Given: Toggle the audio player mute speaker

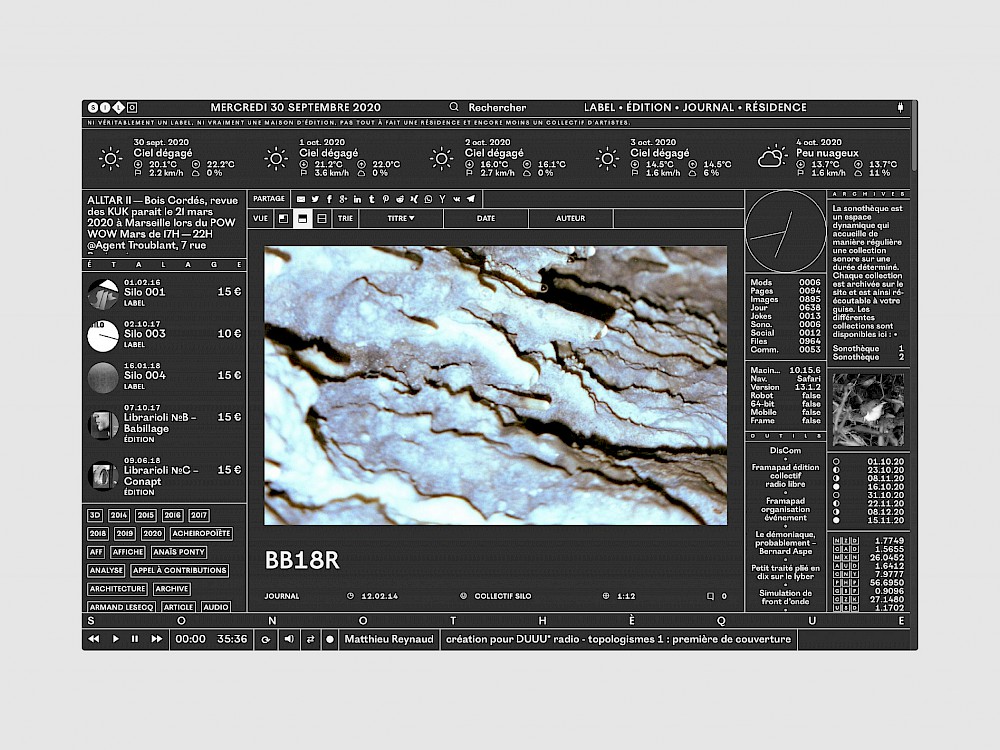Looking at the screenshot, I should coord(288,639).
